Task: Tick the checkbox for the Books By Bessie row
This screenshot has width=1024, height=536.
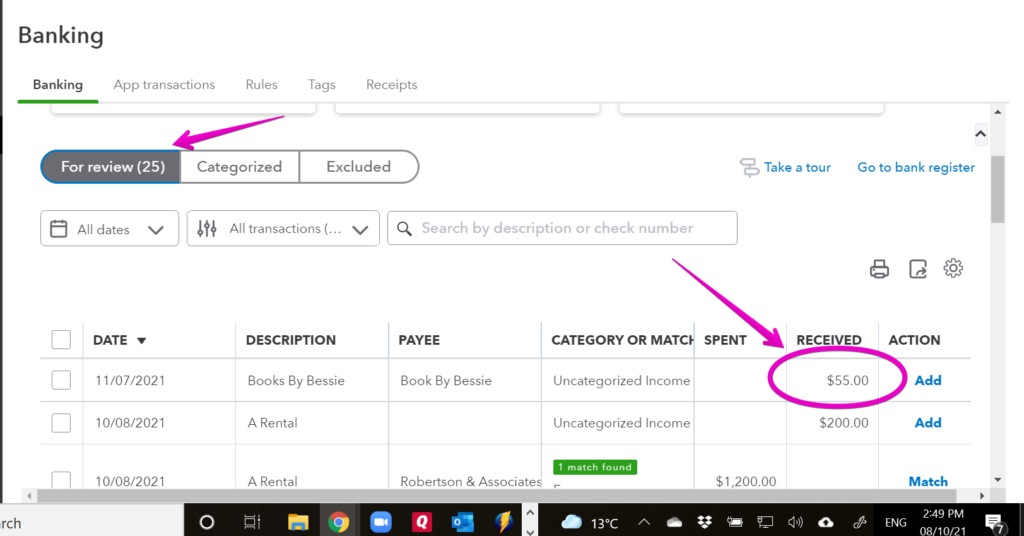Action: 61,380
